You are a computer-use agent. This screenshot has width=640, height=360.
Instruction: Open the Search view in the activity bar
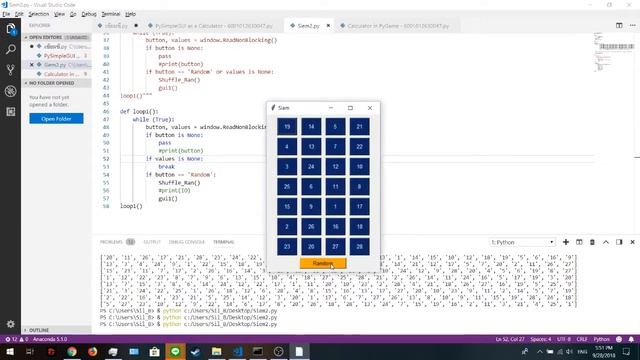click(11, 49)
